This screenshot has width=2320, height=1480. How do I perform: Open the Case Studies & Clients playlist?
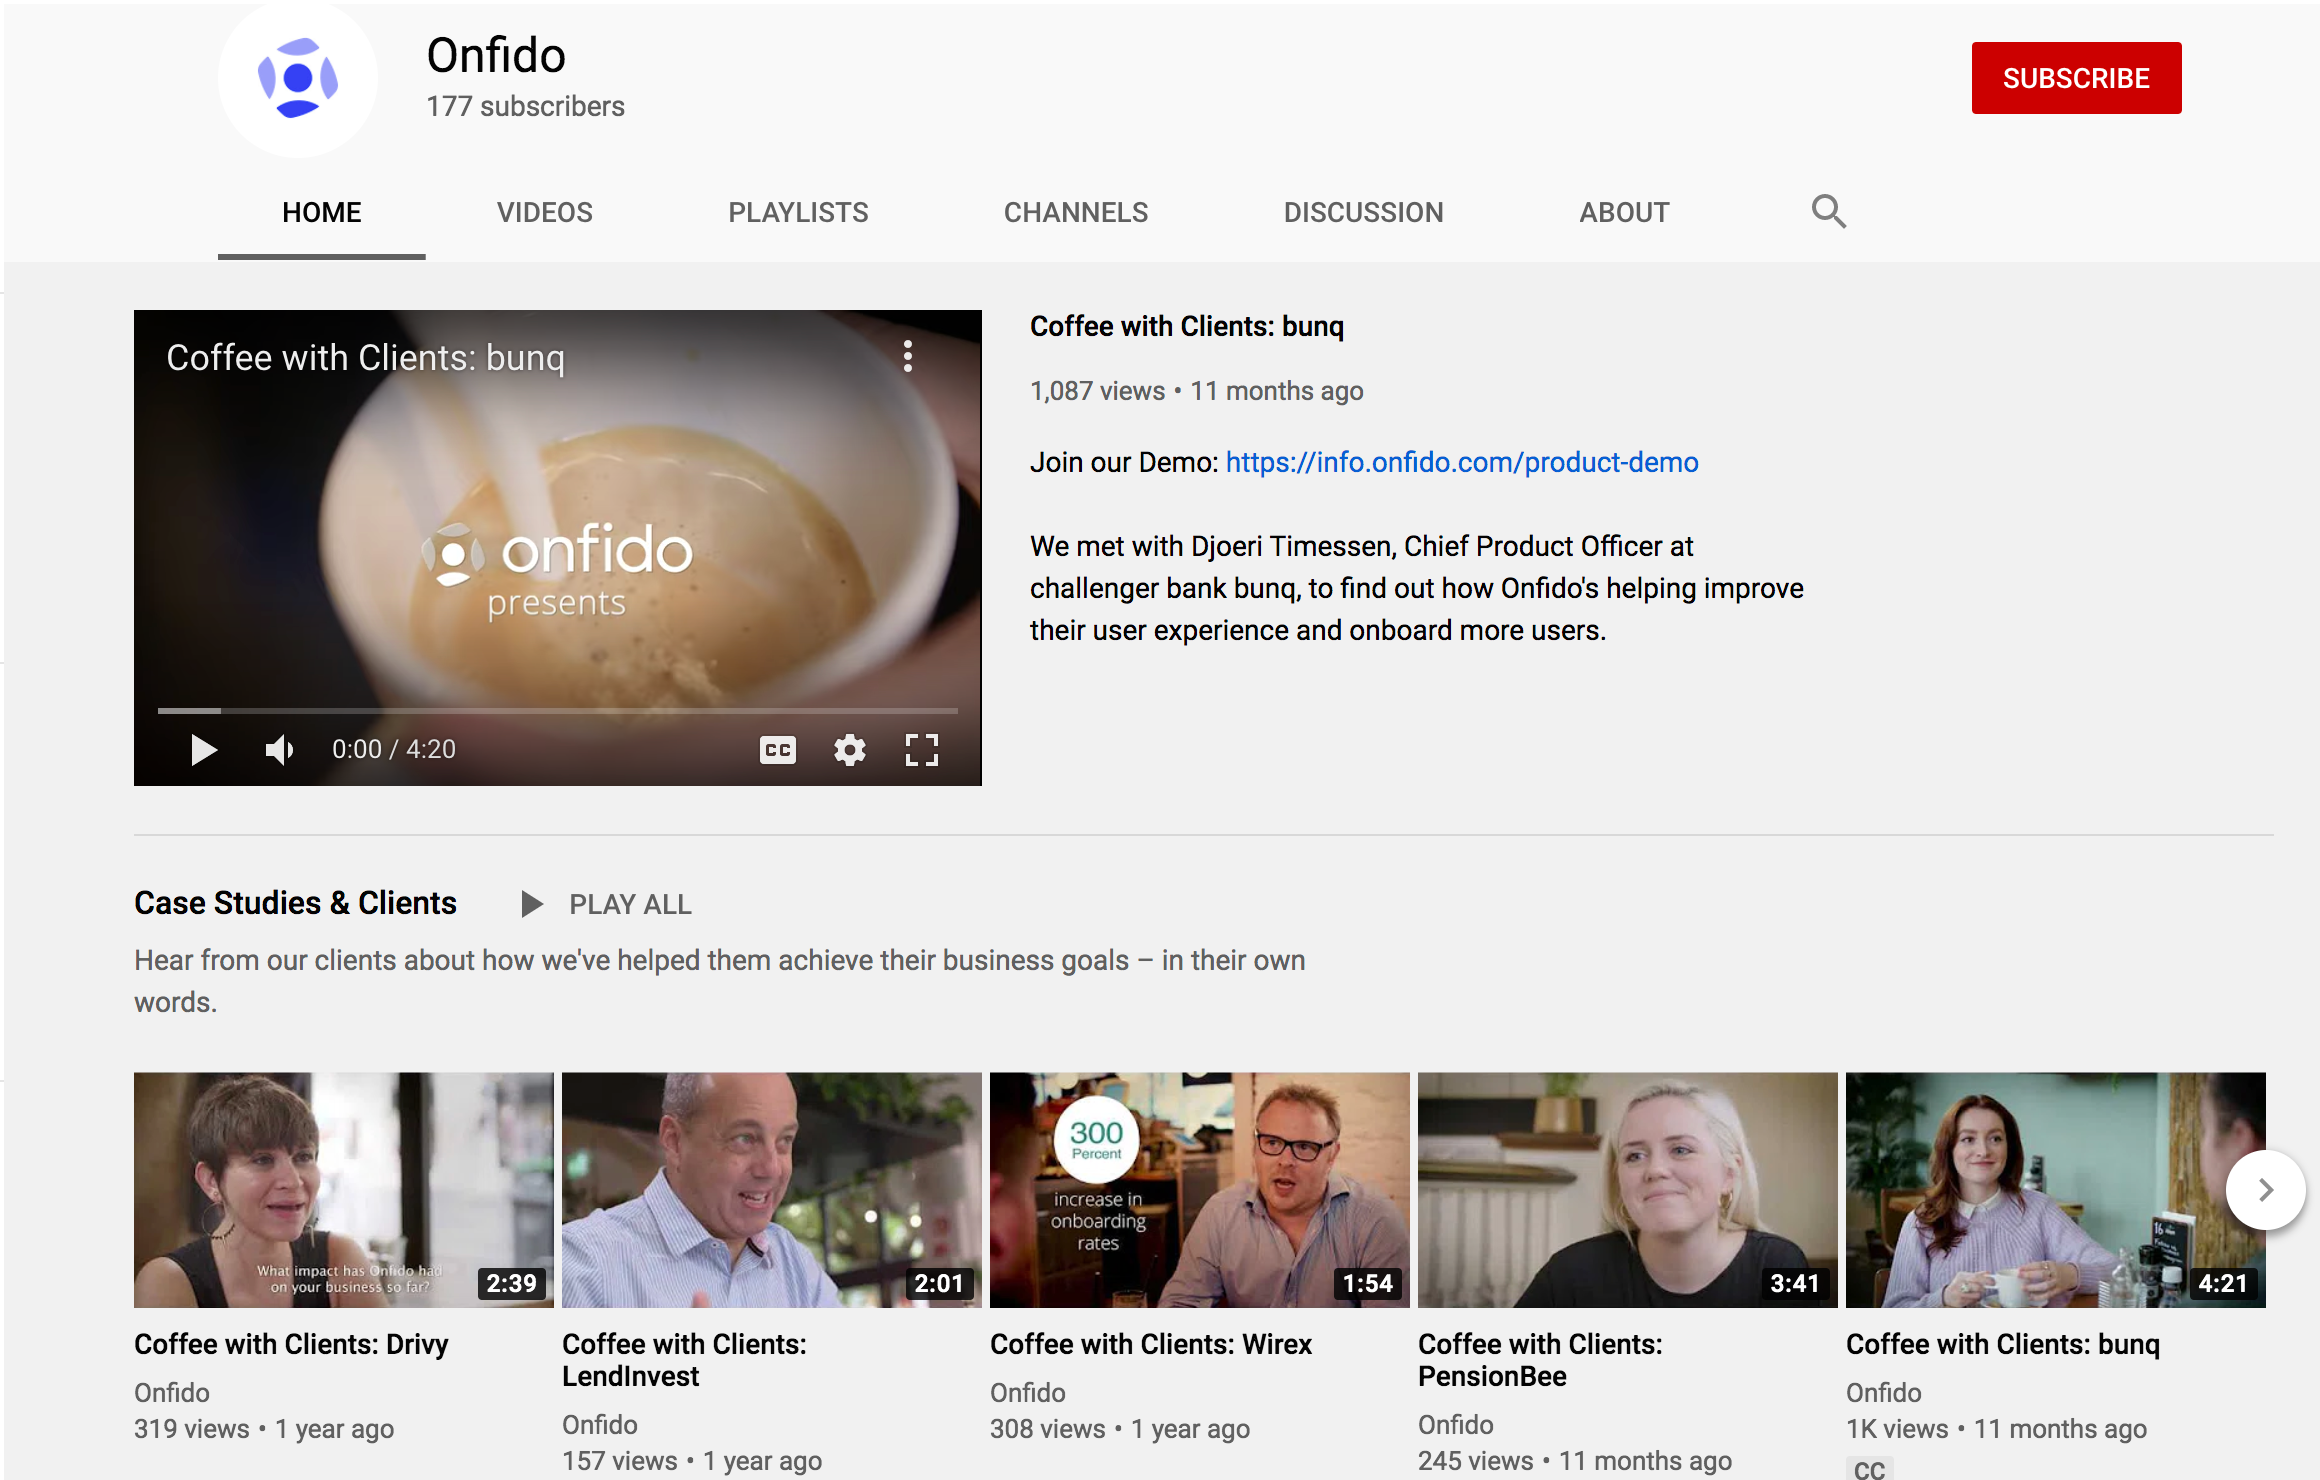pos(295,903)
